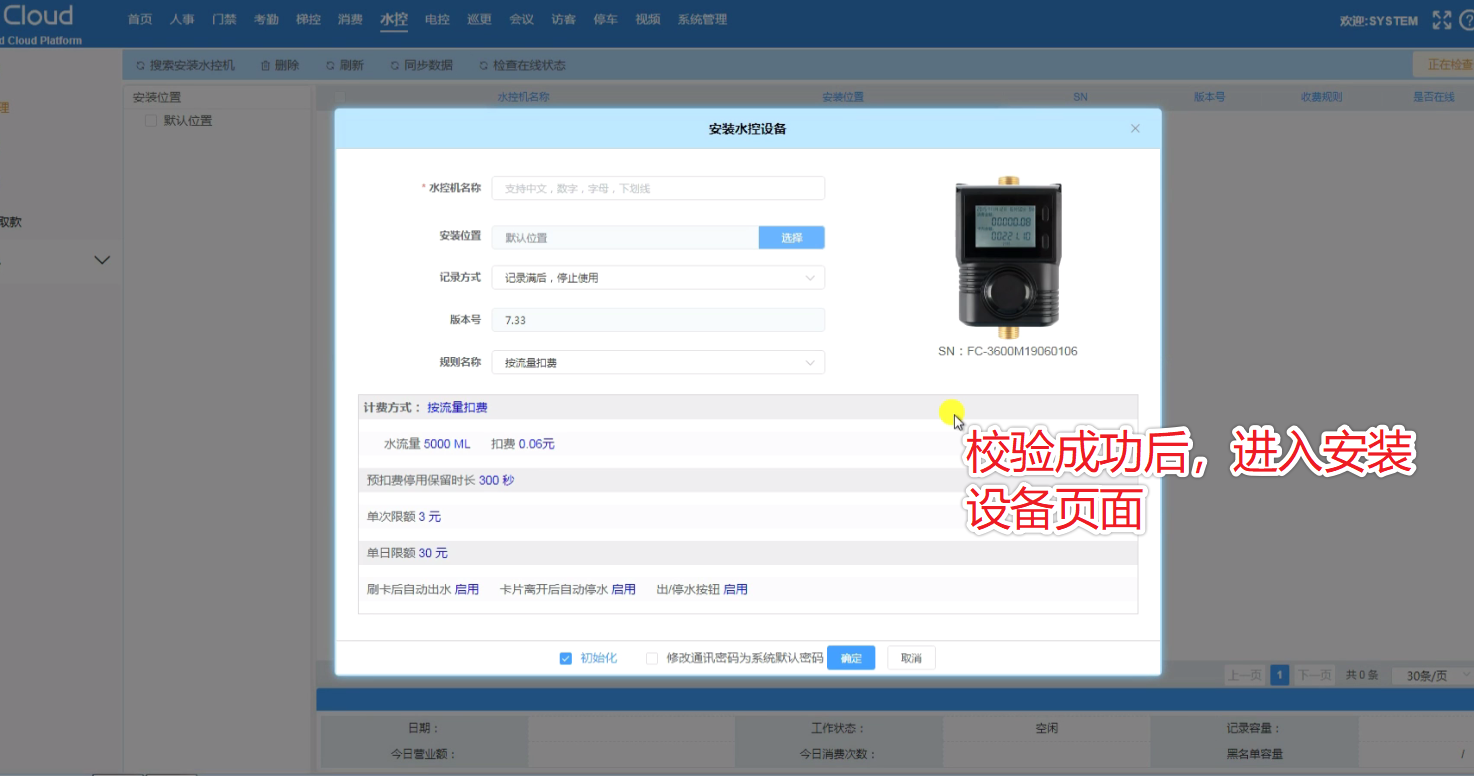The width and height of the screenshot is (1474, 776).
Task: Click the SN column header
Action: pyautogui.click(x=1080, y=97)
